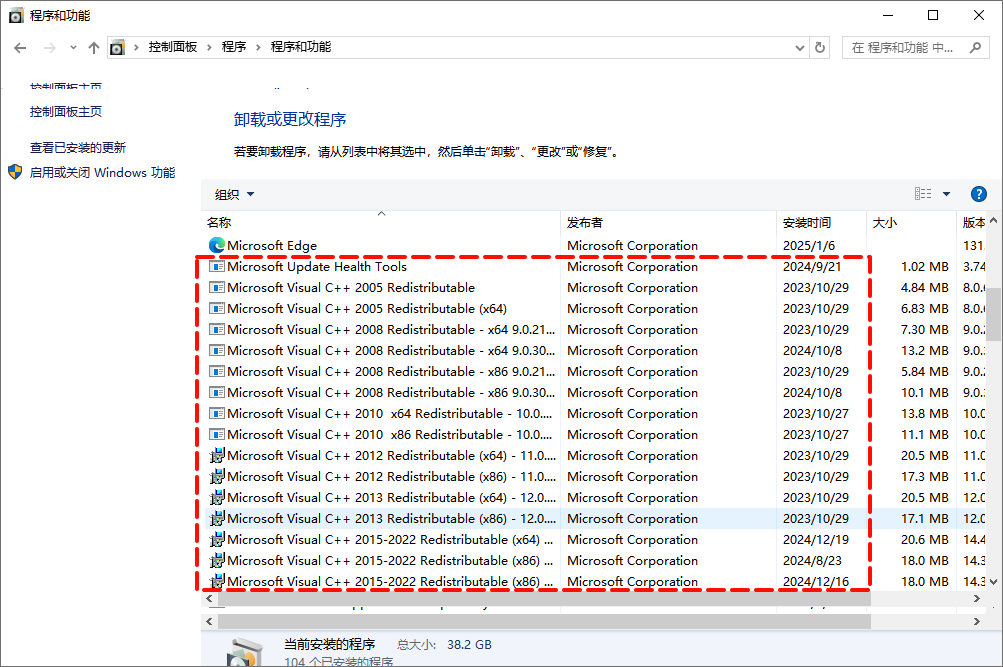The image size is (1003, 667).
Task: Click the Forward navigation arrow
Action: pos(49,48)
